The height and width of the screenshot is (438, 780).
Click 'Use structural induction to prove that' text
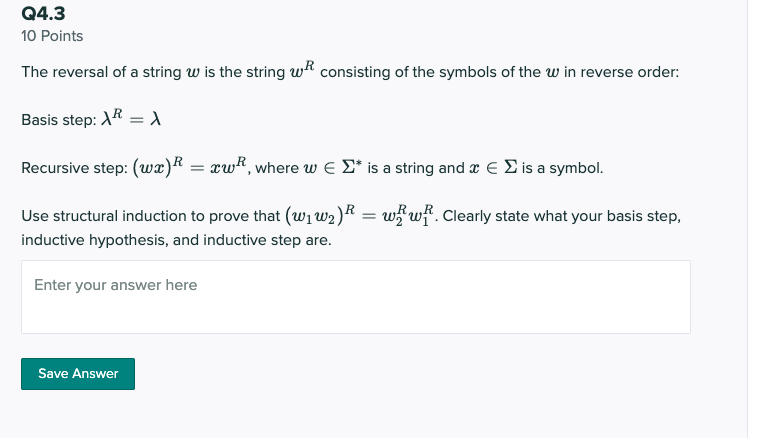coord(151,216)
